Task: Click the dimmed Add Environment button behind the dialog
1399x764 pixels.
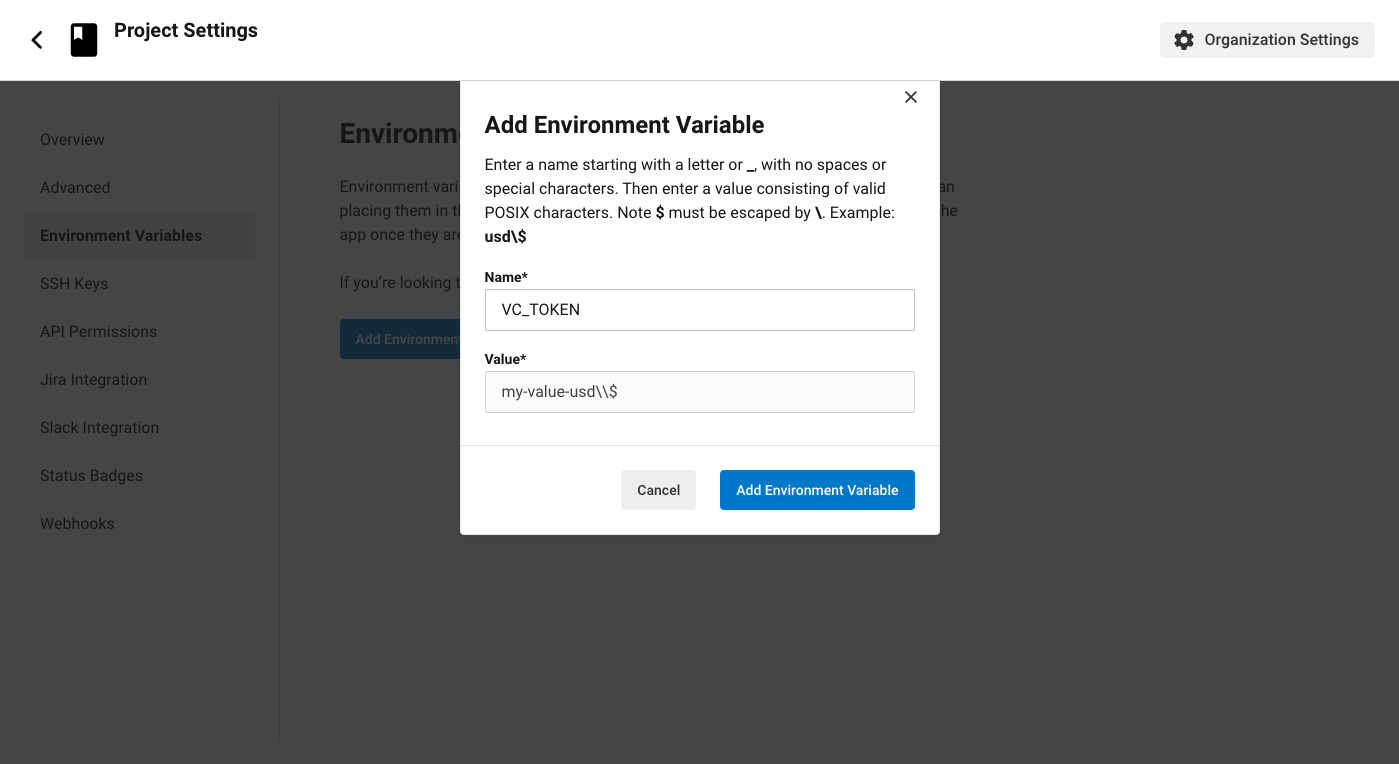Action: [x=400, y=339]
